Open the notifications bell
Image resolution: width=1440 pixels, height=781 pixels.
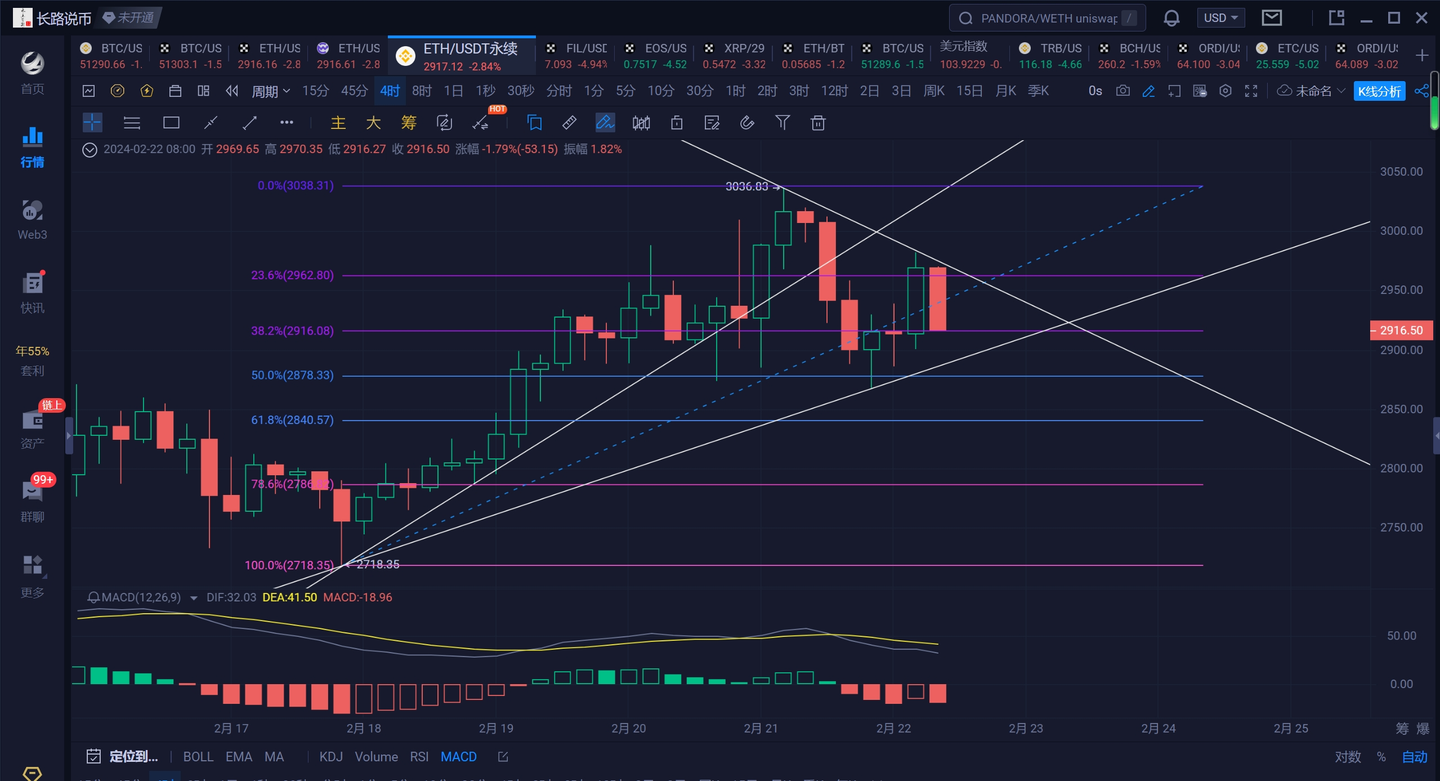pos(1171,18)
